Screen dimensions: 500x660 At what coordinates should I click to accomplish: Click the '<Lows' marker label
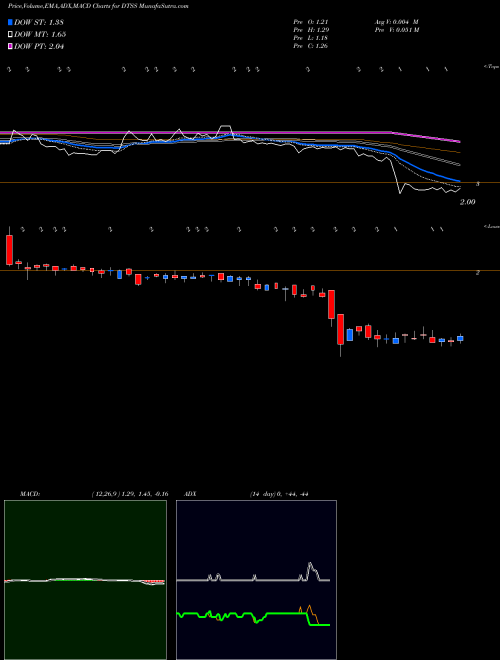(491, 226)
